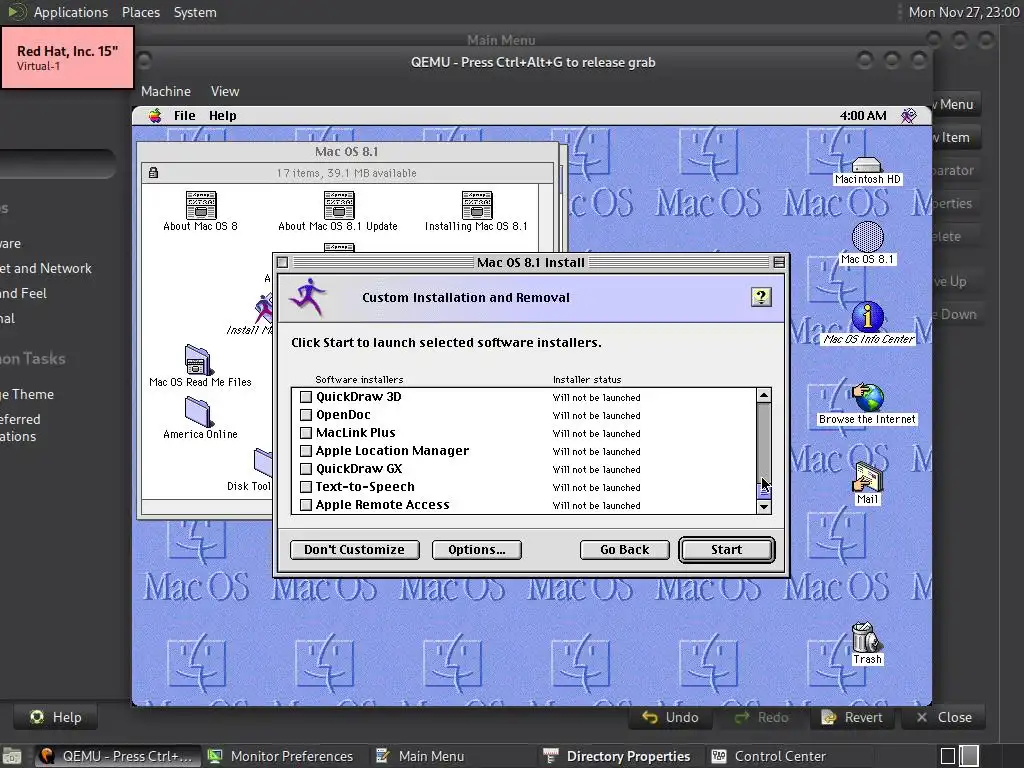Select the America Online folder icon
1024x768 pixels.
198,412
